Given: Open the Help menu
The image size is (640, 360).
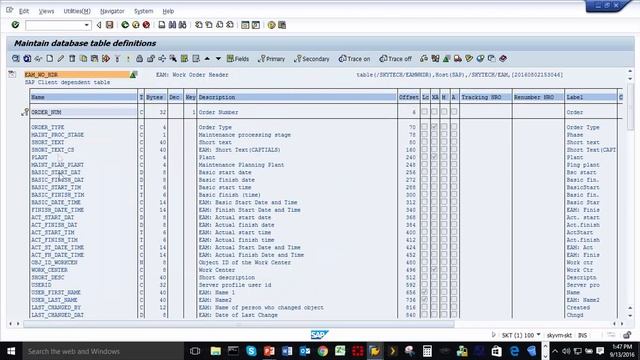Looking at the screenshot, I should point(168,11).
